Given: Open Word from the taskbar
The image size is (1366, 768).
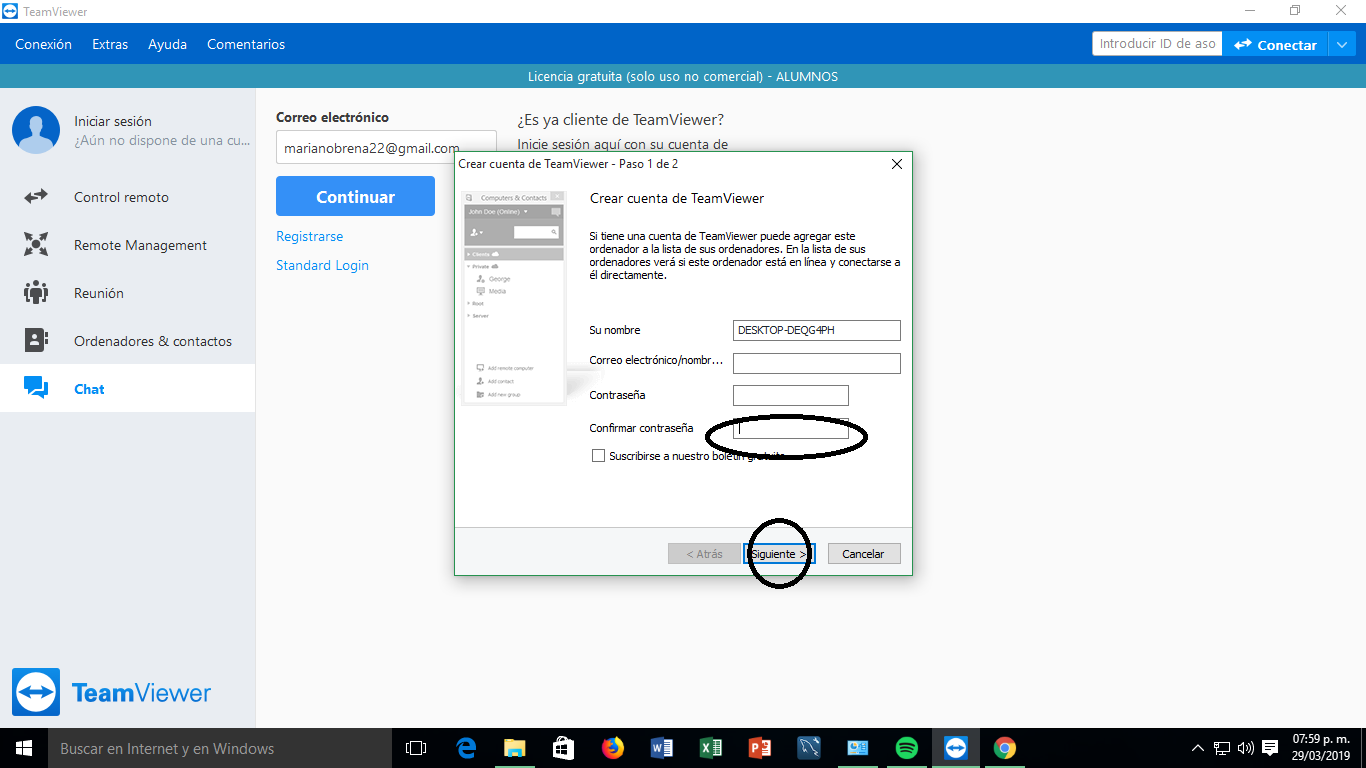Looking at the screenshot, I should click(662, 748).
